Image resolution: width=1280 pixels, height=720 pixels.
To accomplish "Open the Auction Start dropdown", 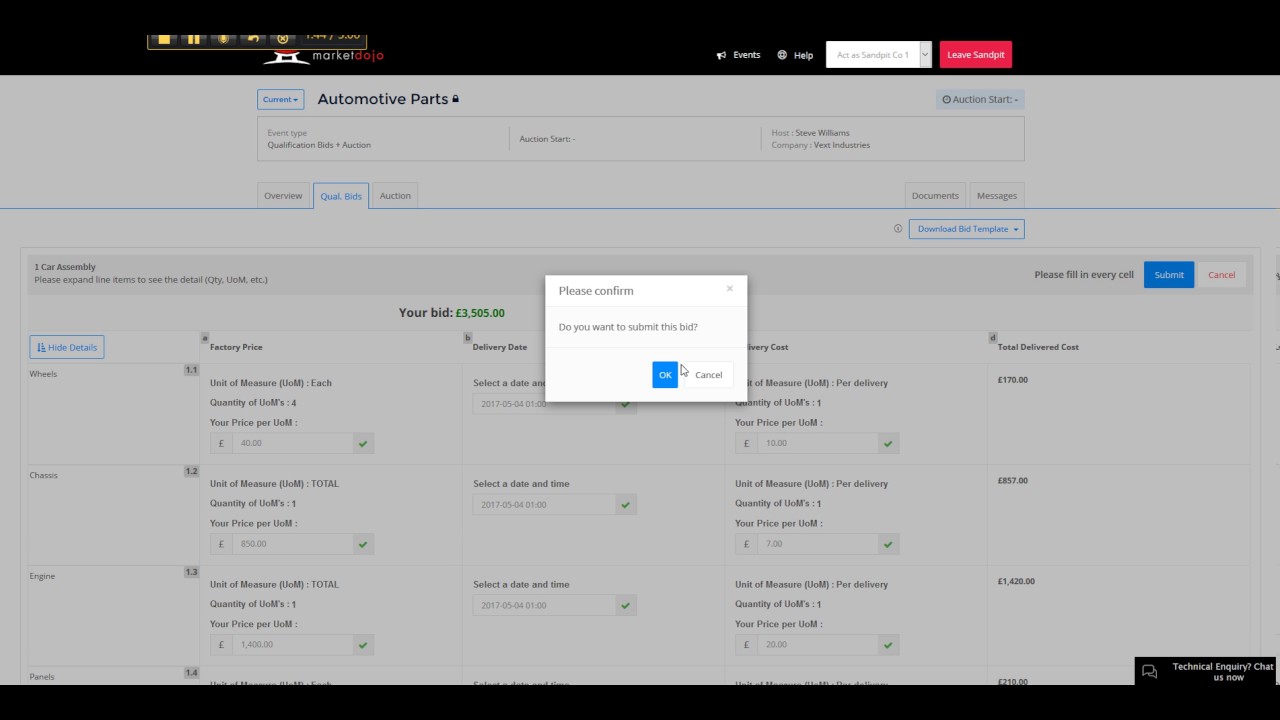I will click(x=980, y=100).
